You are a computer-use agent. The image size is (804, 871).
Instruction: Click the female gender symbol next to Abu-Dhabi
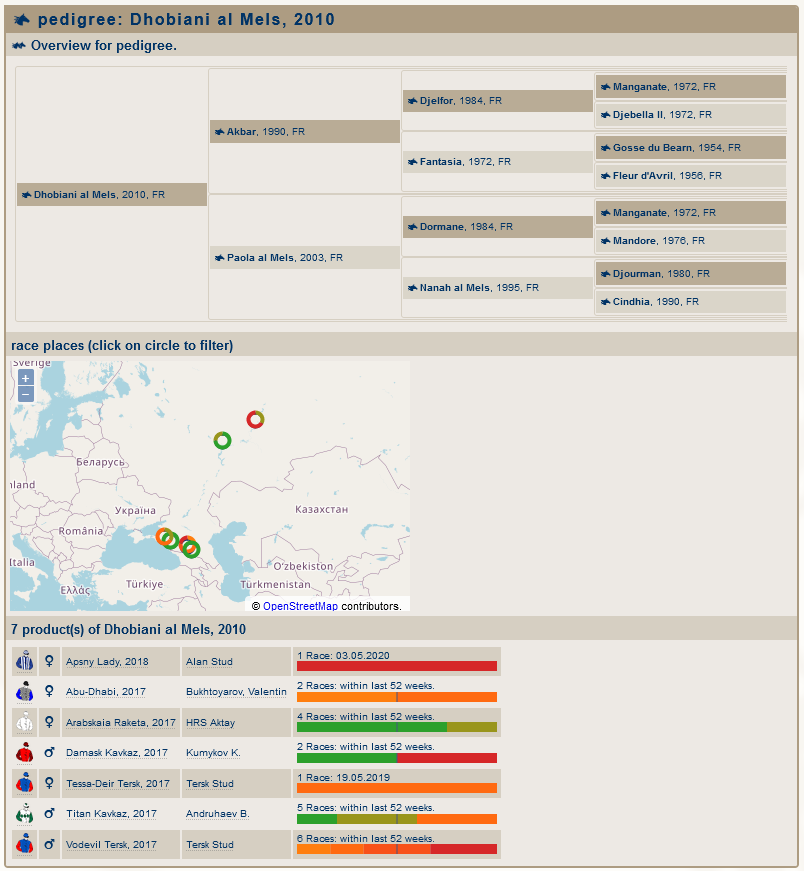point(49,692)
